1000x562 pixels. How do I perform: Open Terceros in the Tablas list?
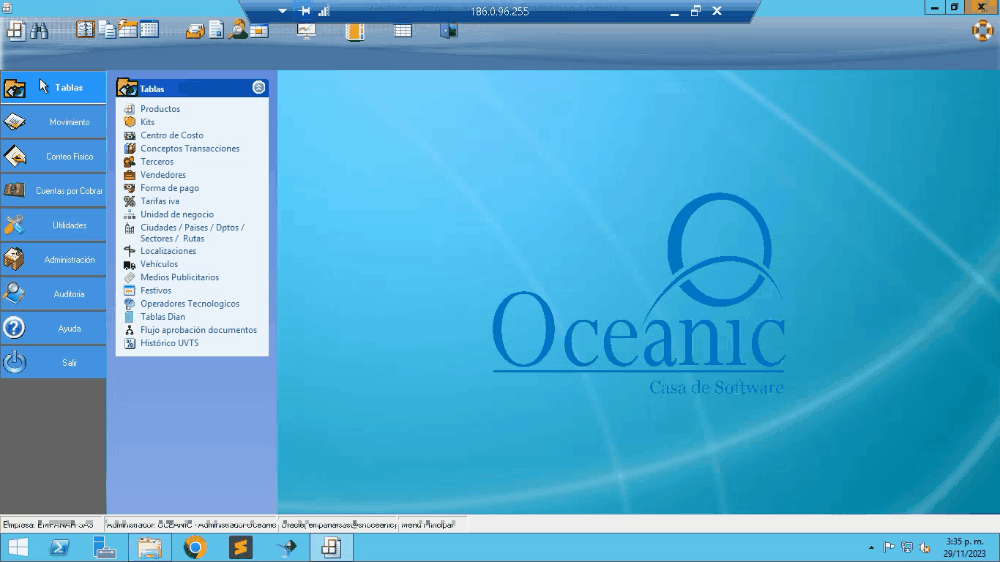[156, 162]
